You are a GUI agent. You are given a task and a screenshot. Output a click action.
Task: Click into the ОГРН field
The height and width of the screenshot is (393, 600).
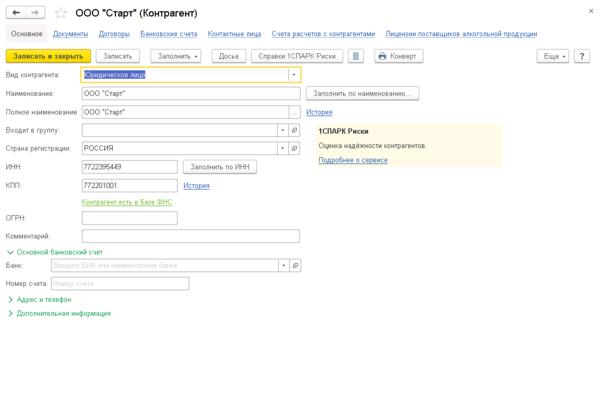pyautogui.click(x=130, y=218)
